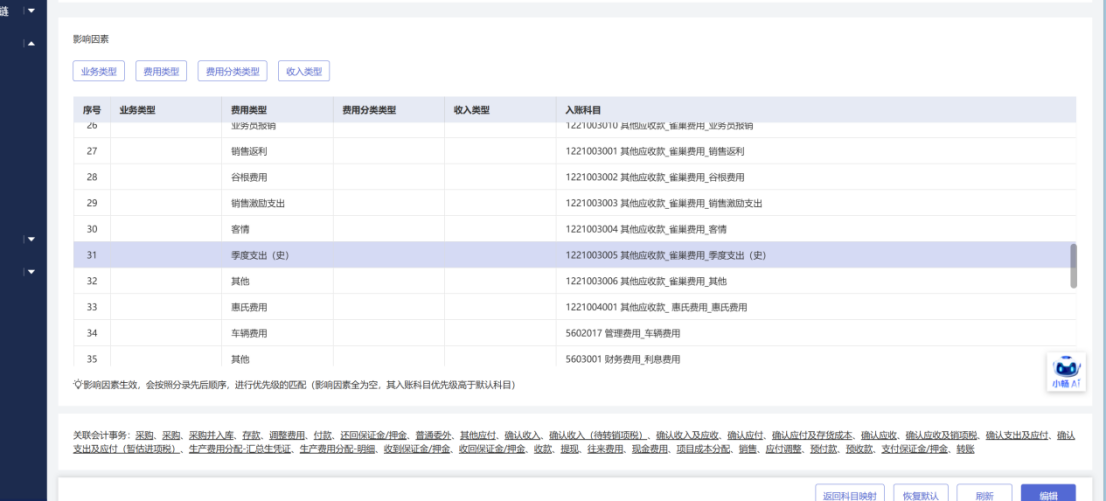Open the 提现 link
The image size is (1106, 501).
pos(569,449)
